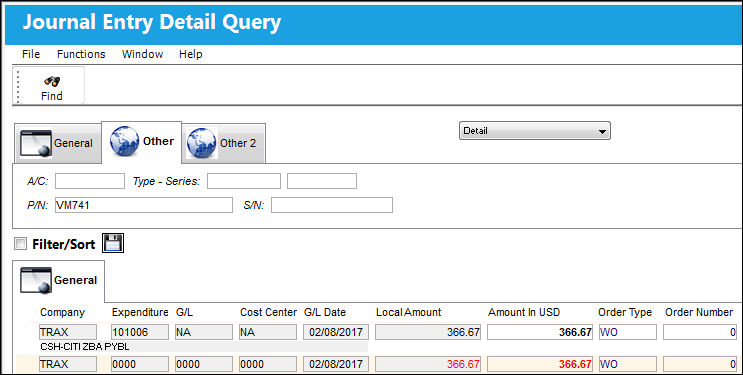743x375 pixels.
Task: Switch to the upper General tab
Action: tap(57, 143)
